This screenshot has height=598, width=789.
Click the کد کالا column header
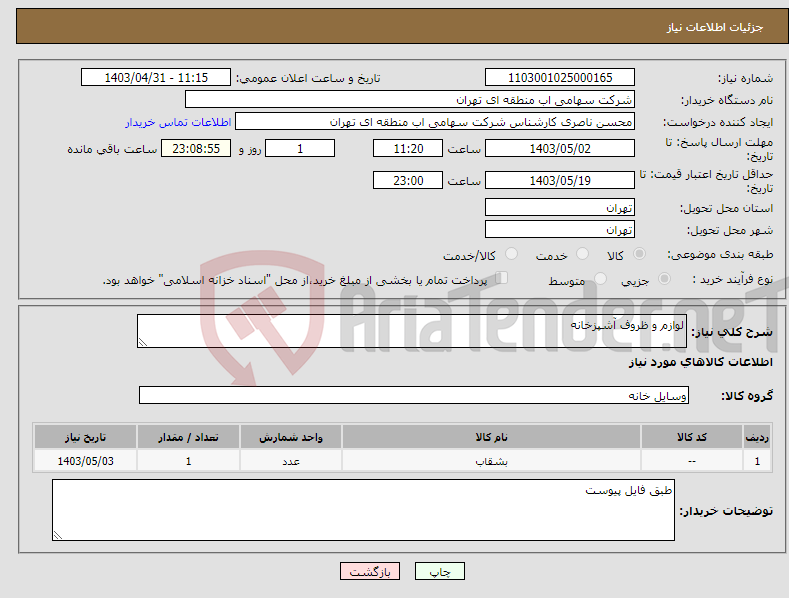(x=692, y=437)
